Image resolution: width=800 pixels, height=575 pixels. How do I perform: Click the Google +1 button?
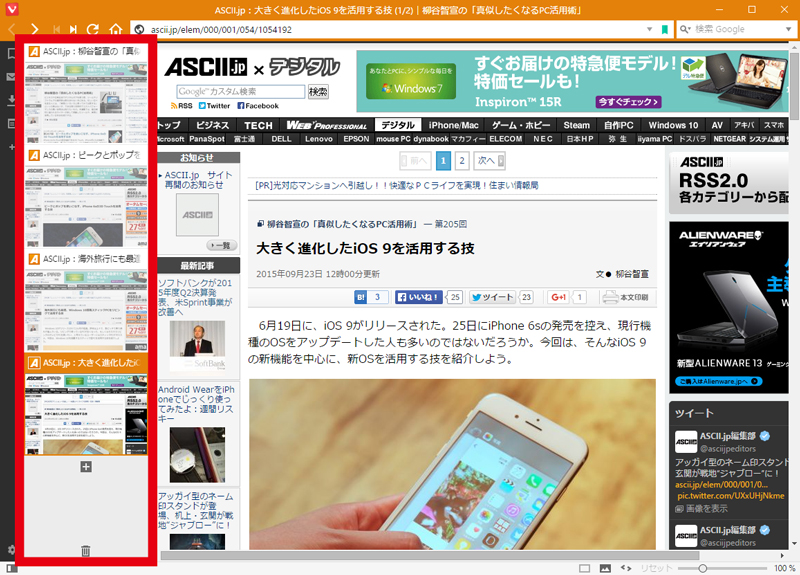click(559, 297)
